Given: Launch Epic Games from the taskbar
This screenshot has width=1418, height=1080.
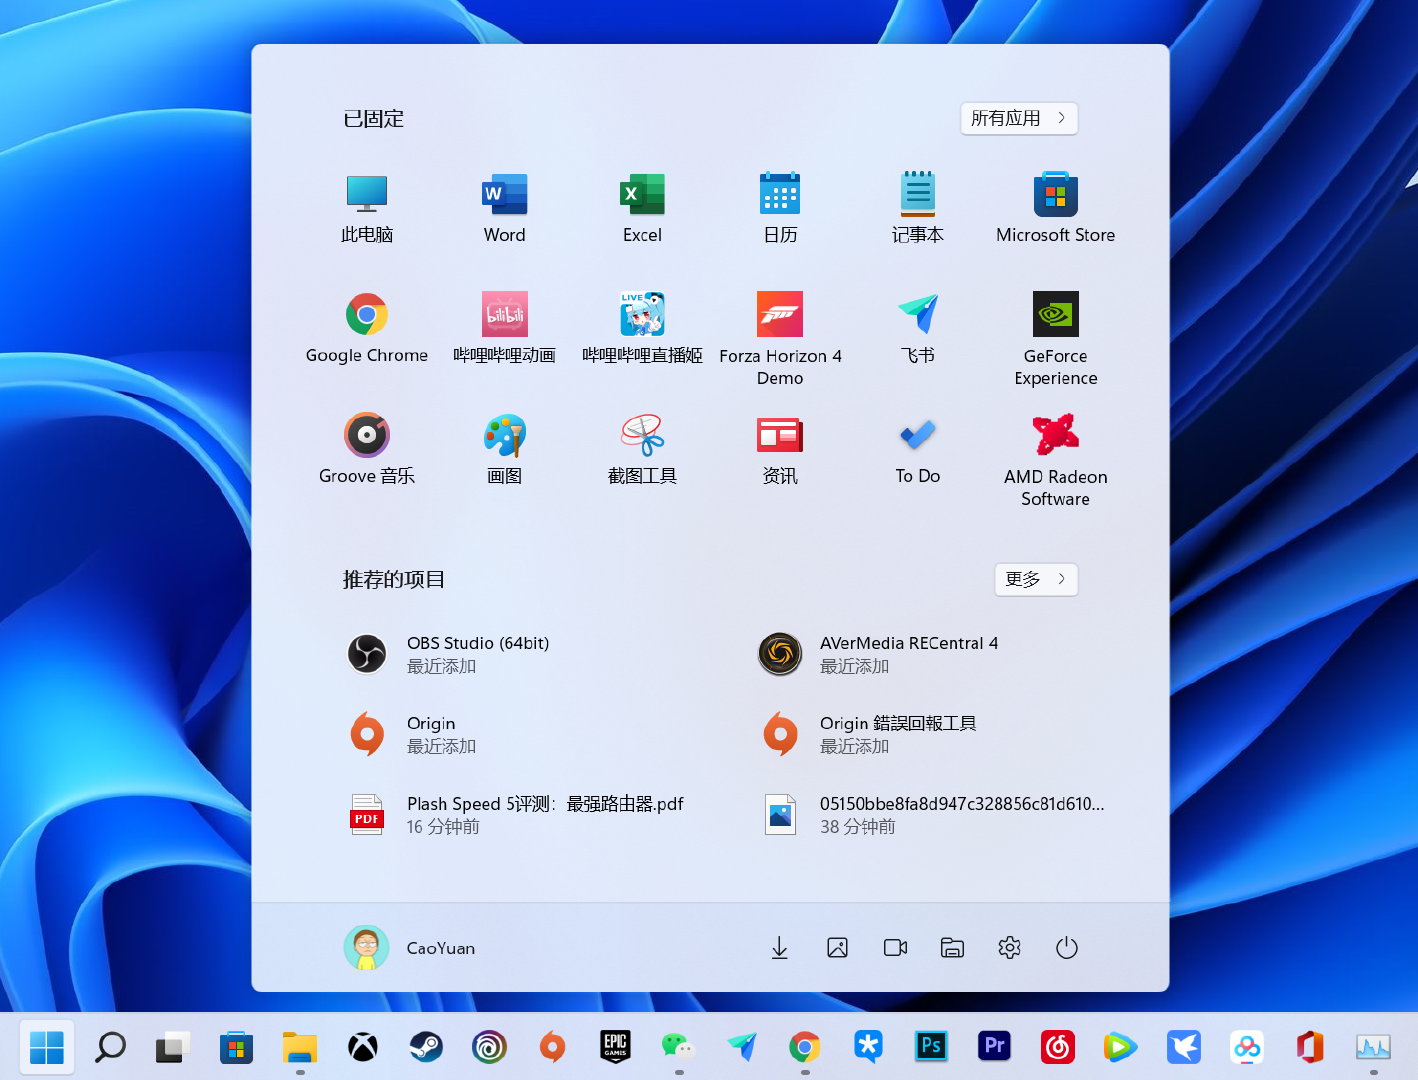Looking at the screenshot, I should (615, 1047).
